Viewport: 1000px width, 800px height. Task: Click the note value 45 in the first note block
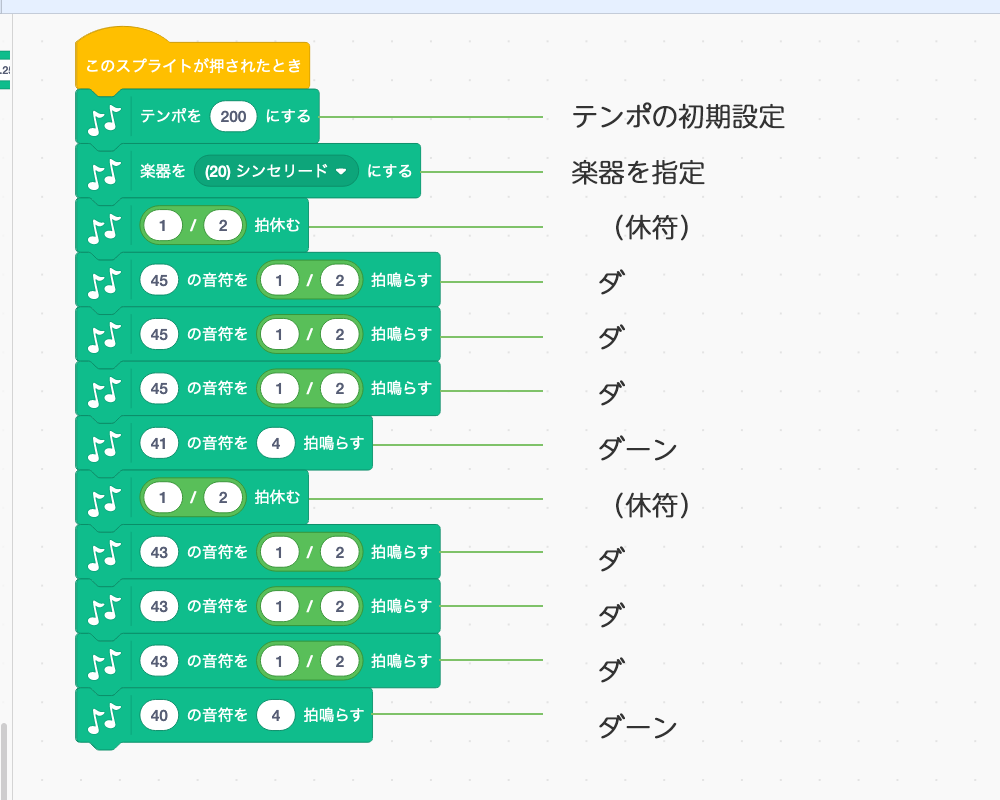tap(159, 280)
